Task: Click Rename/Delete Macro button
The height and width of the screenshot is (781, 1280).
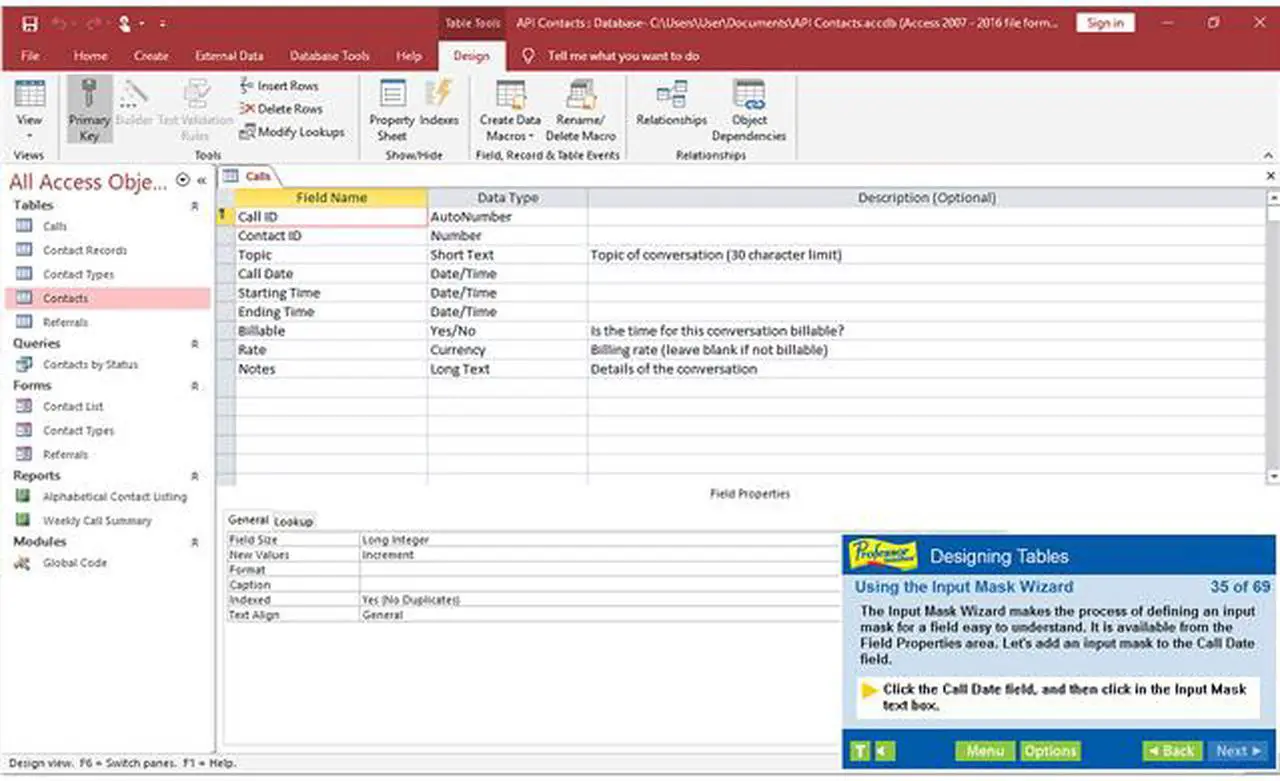Action: tap(580, 110)
